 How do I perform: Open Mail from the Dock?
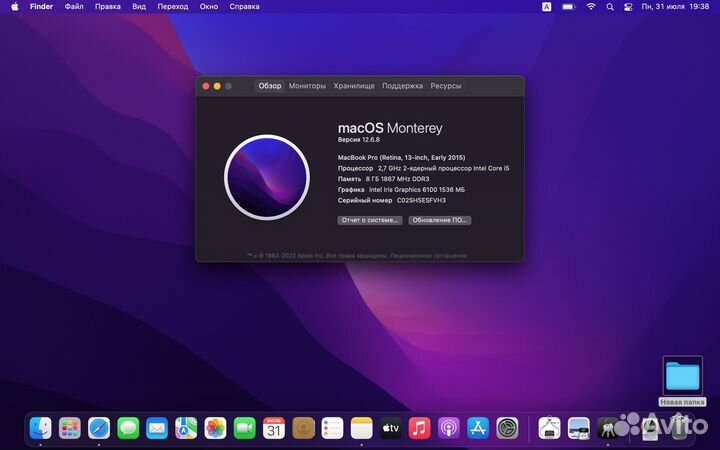[157, 428]
